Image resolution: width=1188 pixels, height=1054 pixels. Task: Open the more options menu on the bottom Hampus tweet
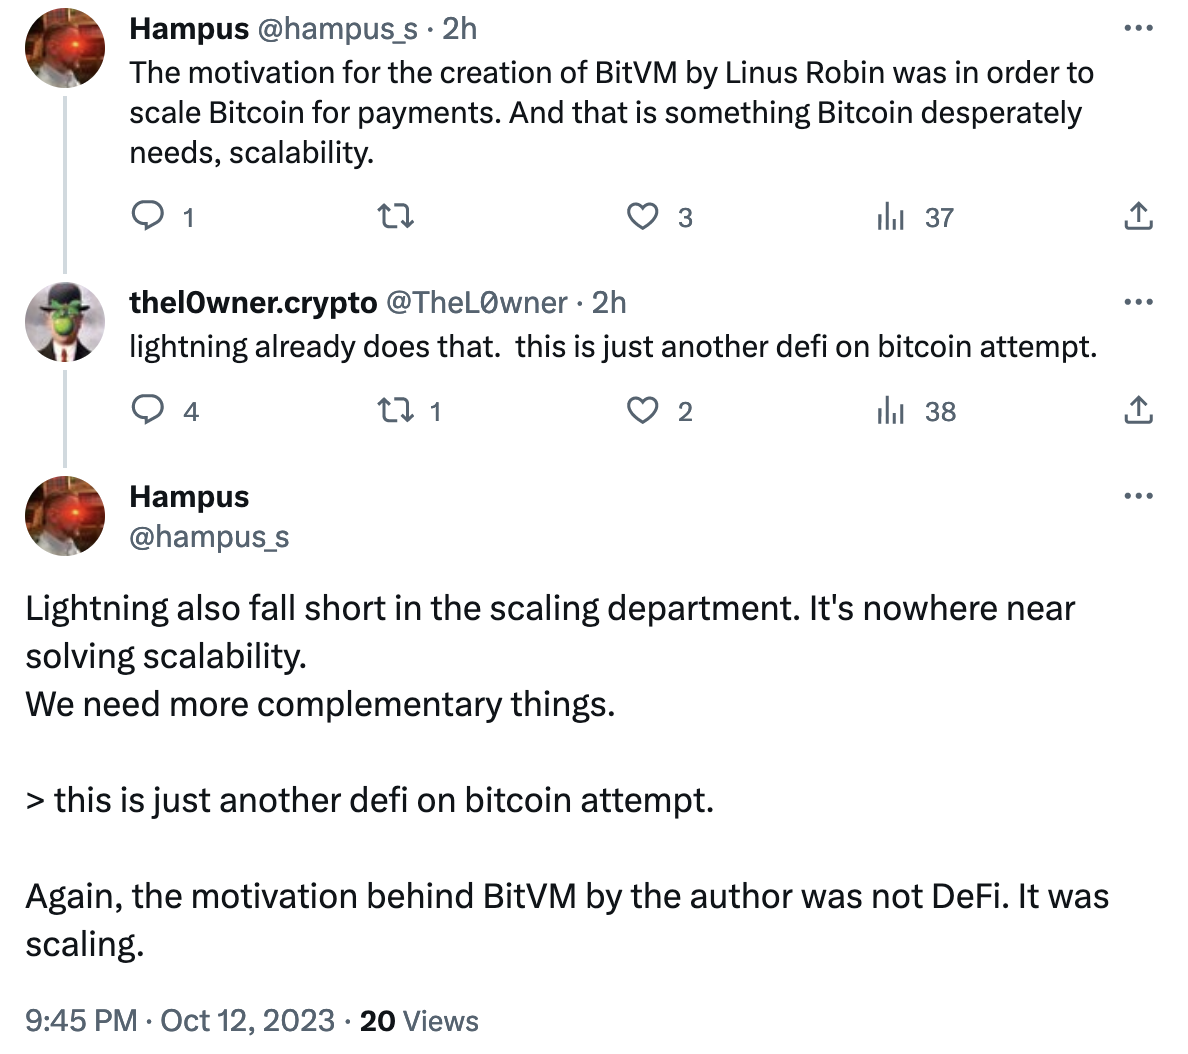[x=1137, y=494]
